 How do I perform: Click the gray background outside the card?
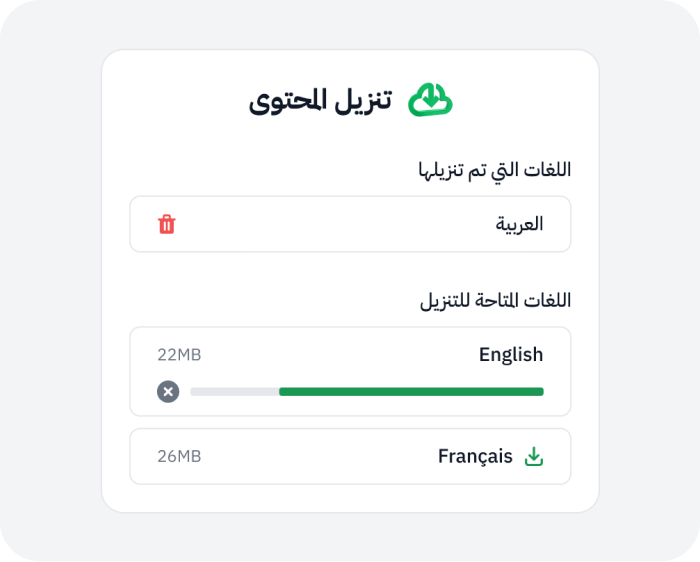point(50,280)
